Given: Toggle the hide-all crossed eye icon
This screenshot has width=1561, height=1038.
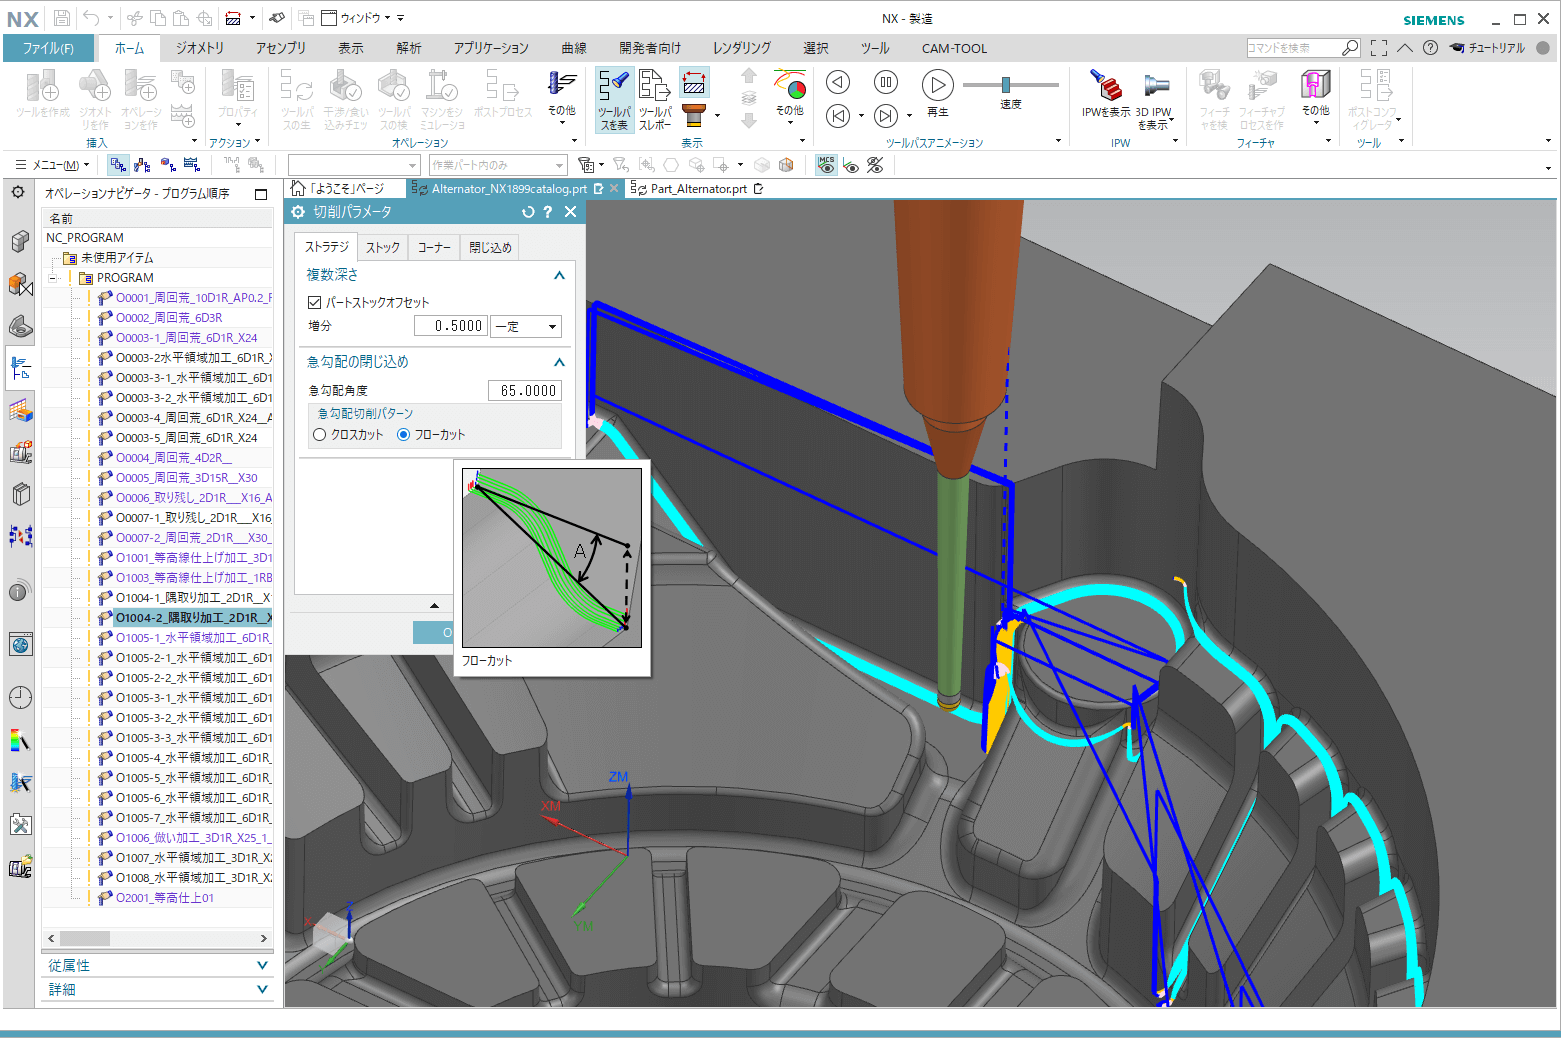Looking at the screenshot, I should 875,165.
